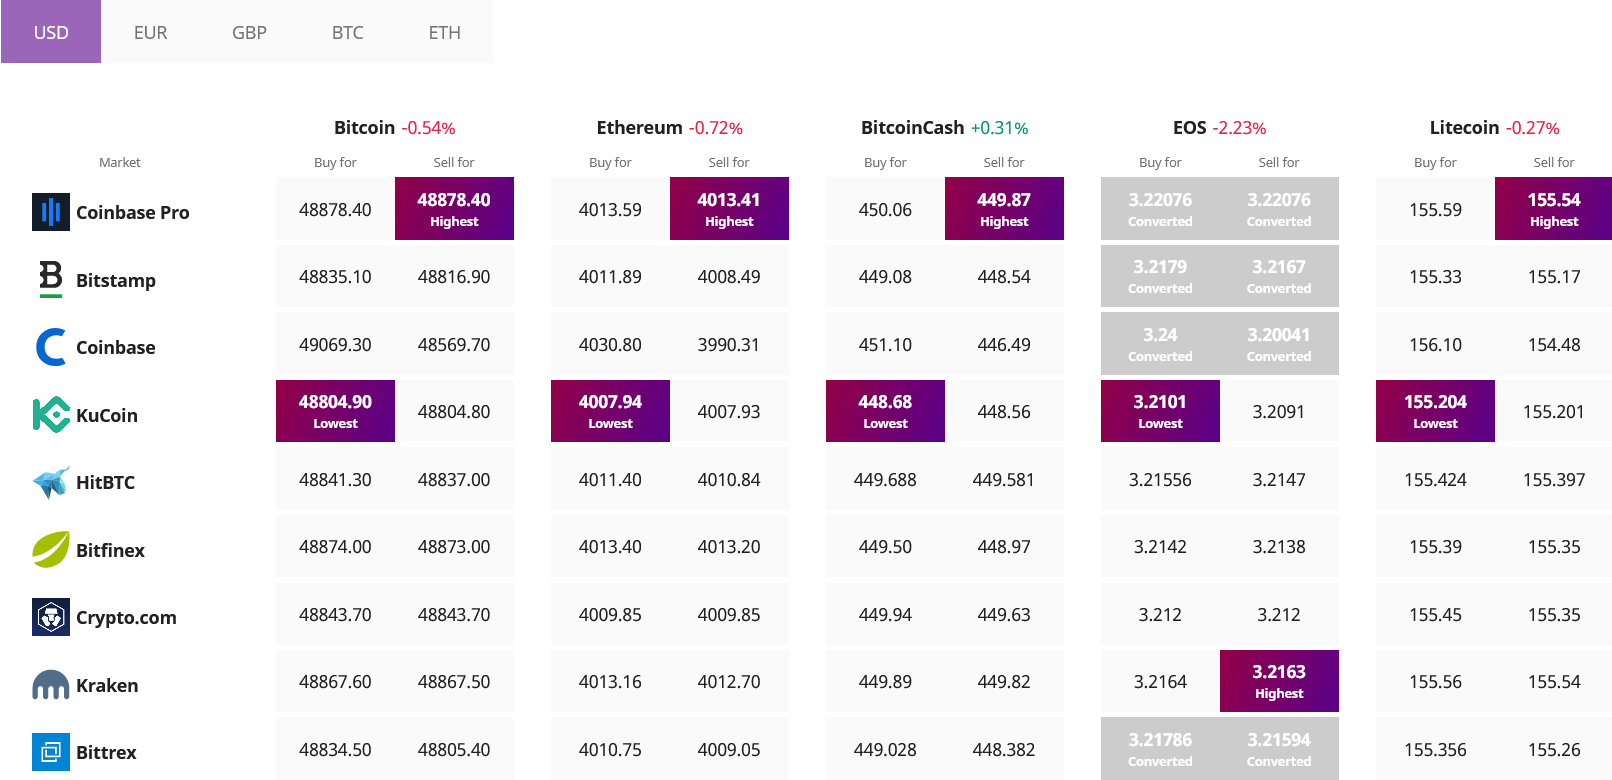
Task: Click Coinbase Pro converted EOS 3.22076 buy cell
Action: [1160, 208]
